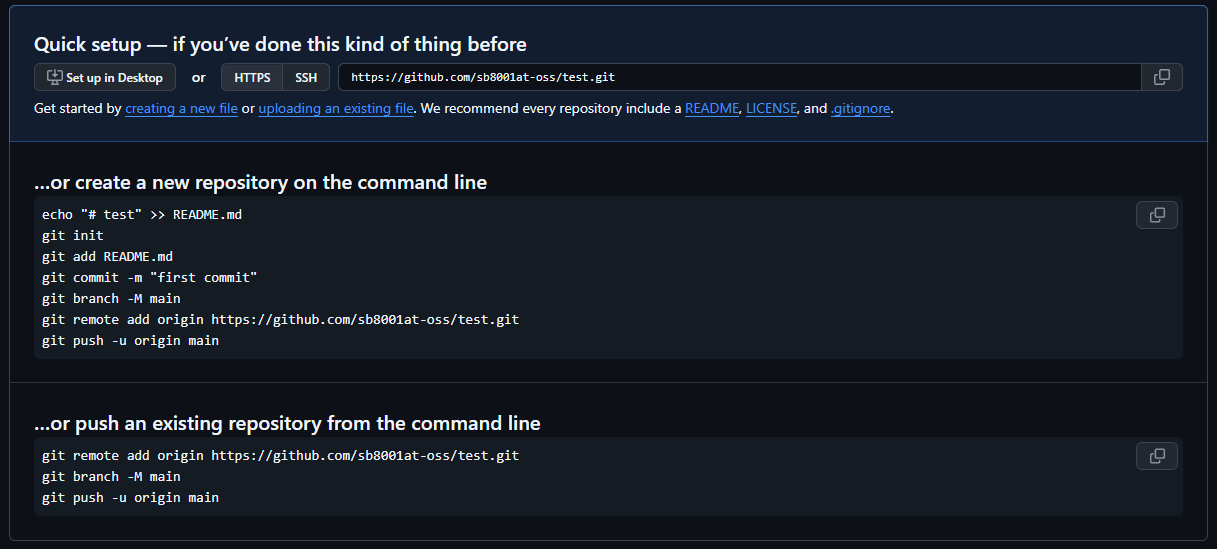Click the git init command line
The image size is (1217, 549).
tap(72, 236)
